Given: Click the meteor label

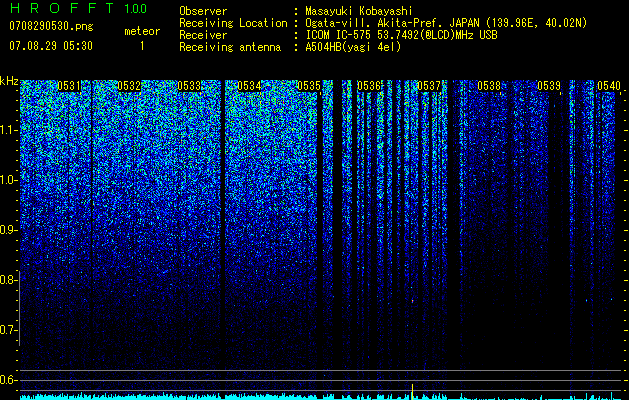Looking at the screenshot, I should [x=142, y=31].
